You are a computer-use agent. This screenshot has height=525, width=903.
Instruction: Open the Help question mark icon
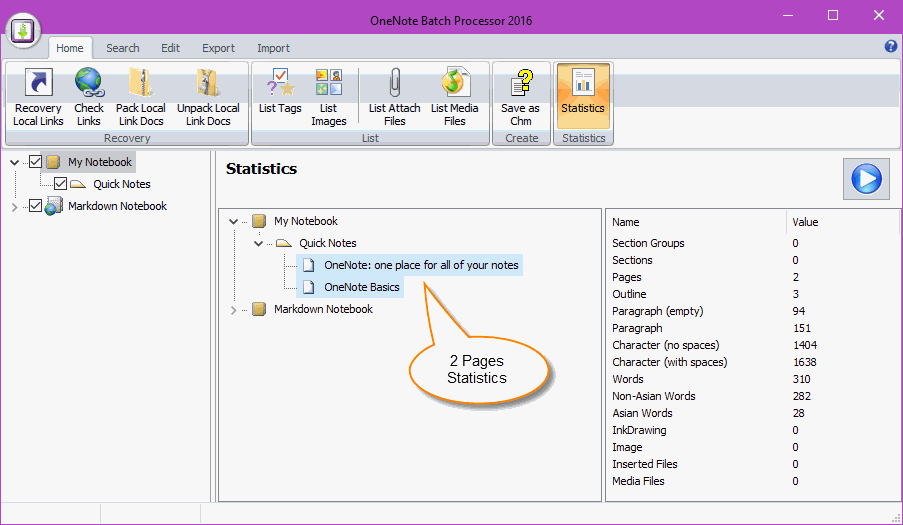pos(890,46)
